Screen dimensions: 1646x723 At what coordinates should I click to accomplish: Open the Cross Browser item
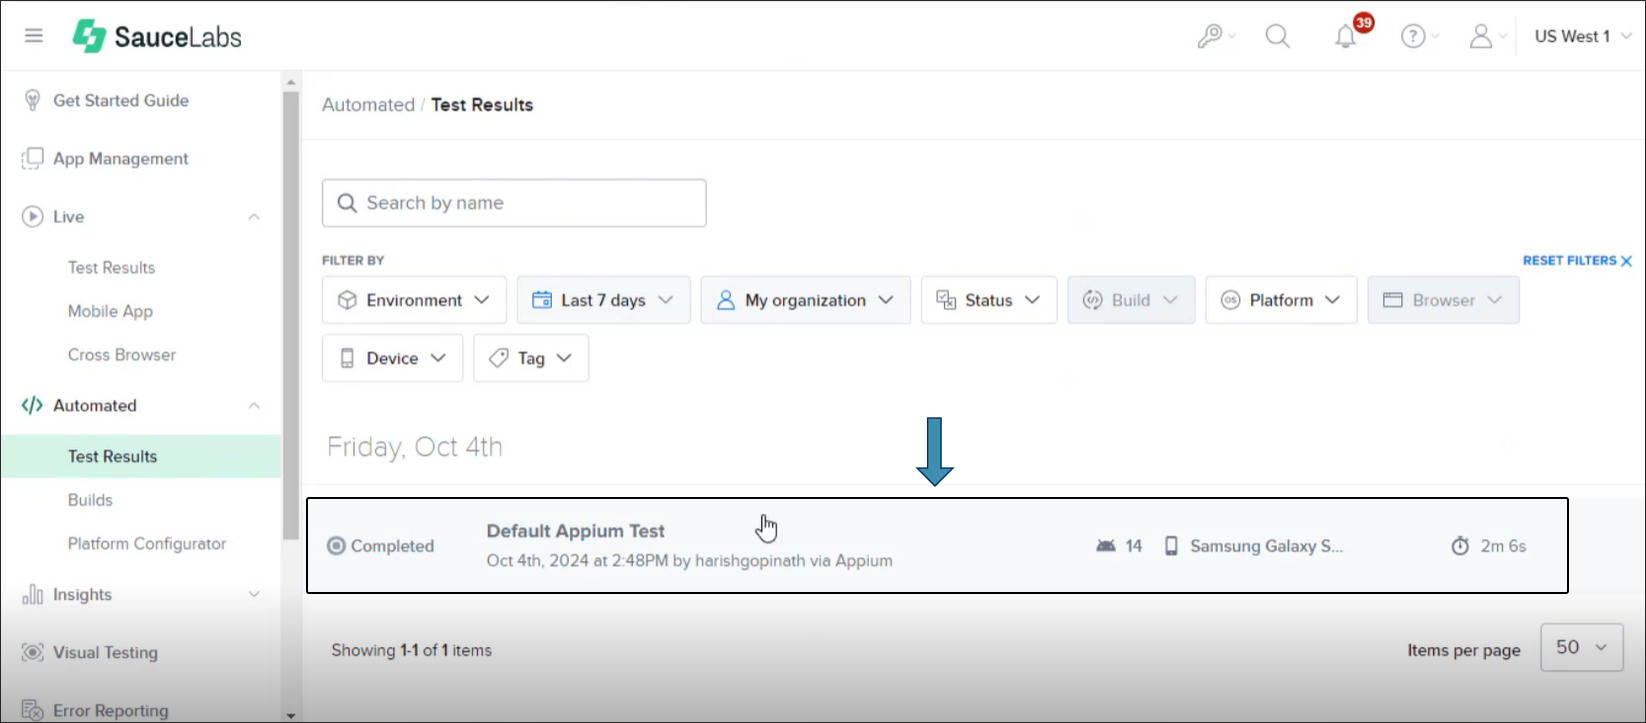click(122, 354)
